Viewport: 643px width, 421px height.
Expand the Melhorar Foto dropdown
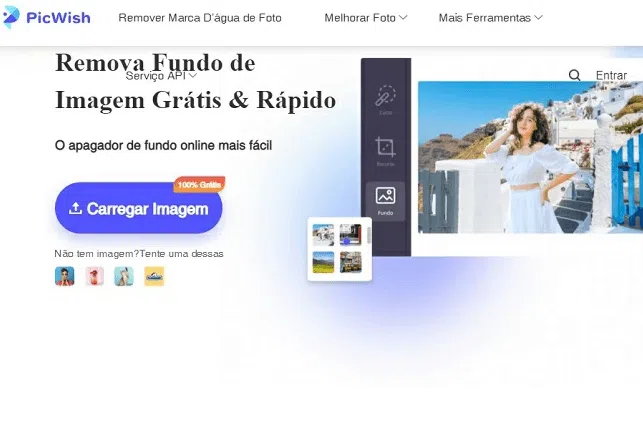click(x=366, y=18)
